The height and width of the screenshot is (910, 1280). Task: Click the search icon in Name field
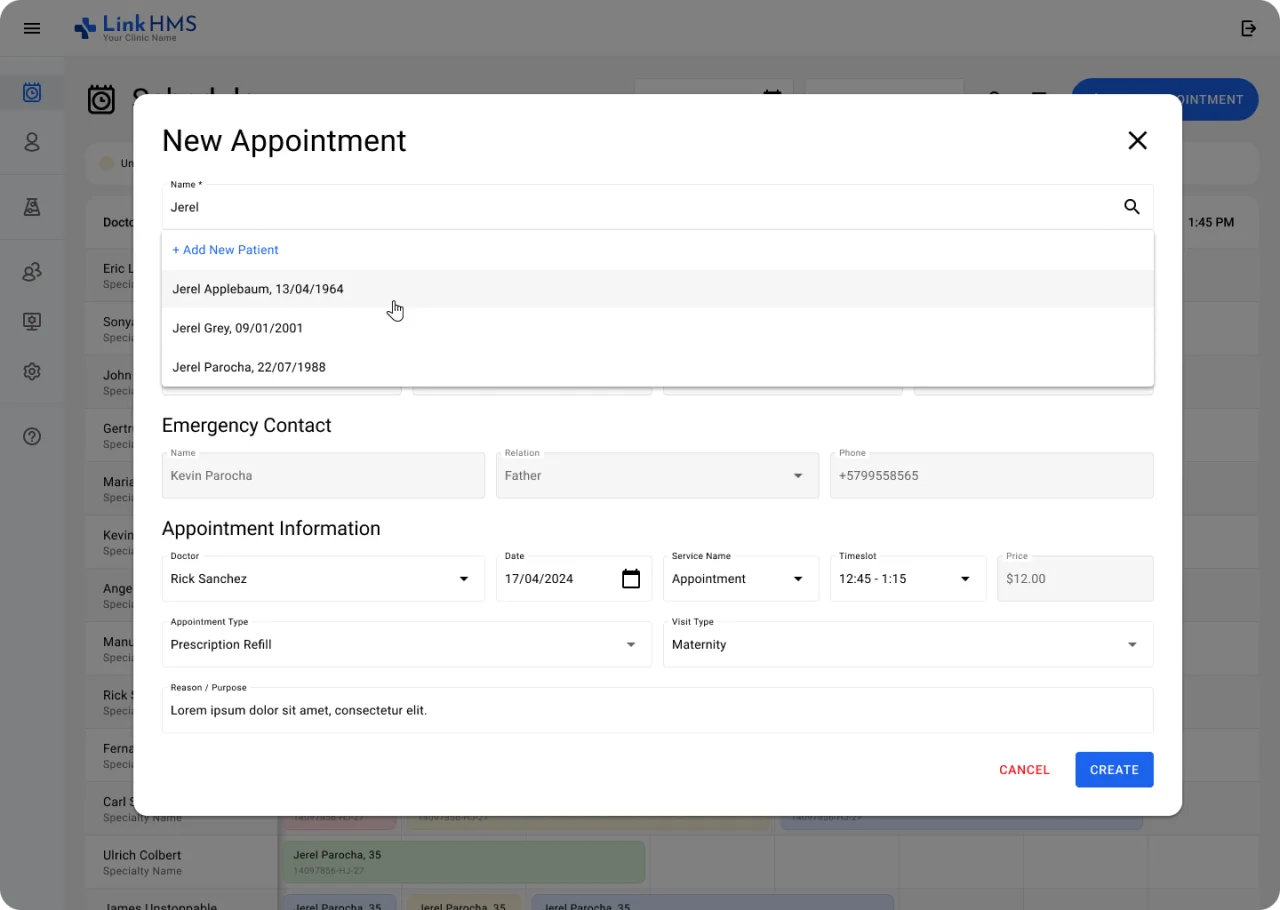click(1132, 207)
